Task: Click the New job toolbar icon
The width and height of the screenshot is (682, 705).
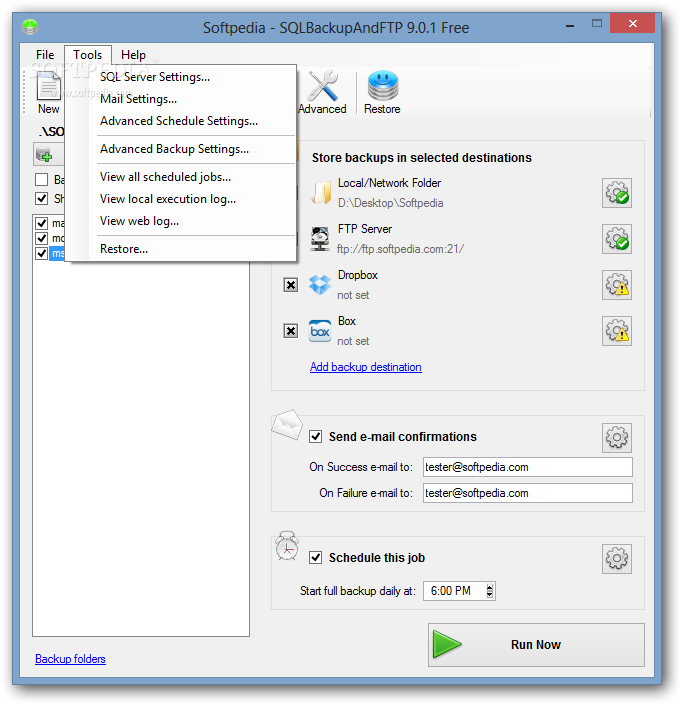Action: point(48,93)
